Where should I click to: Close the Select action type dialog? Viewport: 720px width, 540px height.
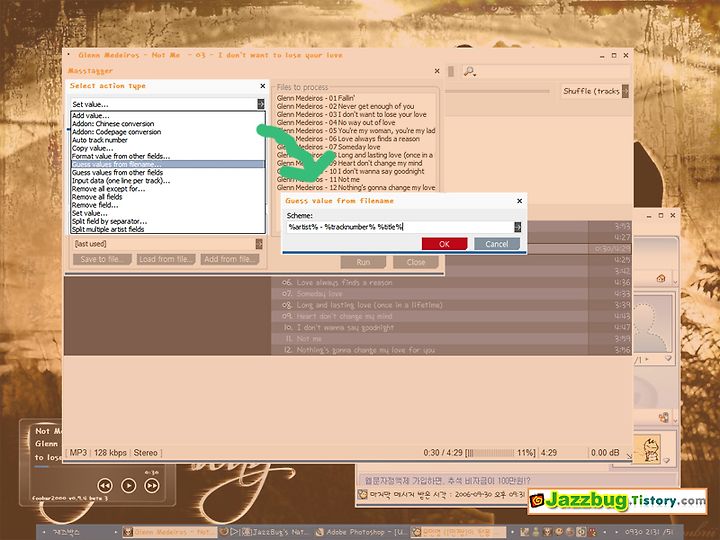(263, 86)
